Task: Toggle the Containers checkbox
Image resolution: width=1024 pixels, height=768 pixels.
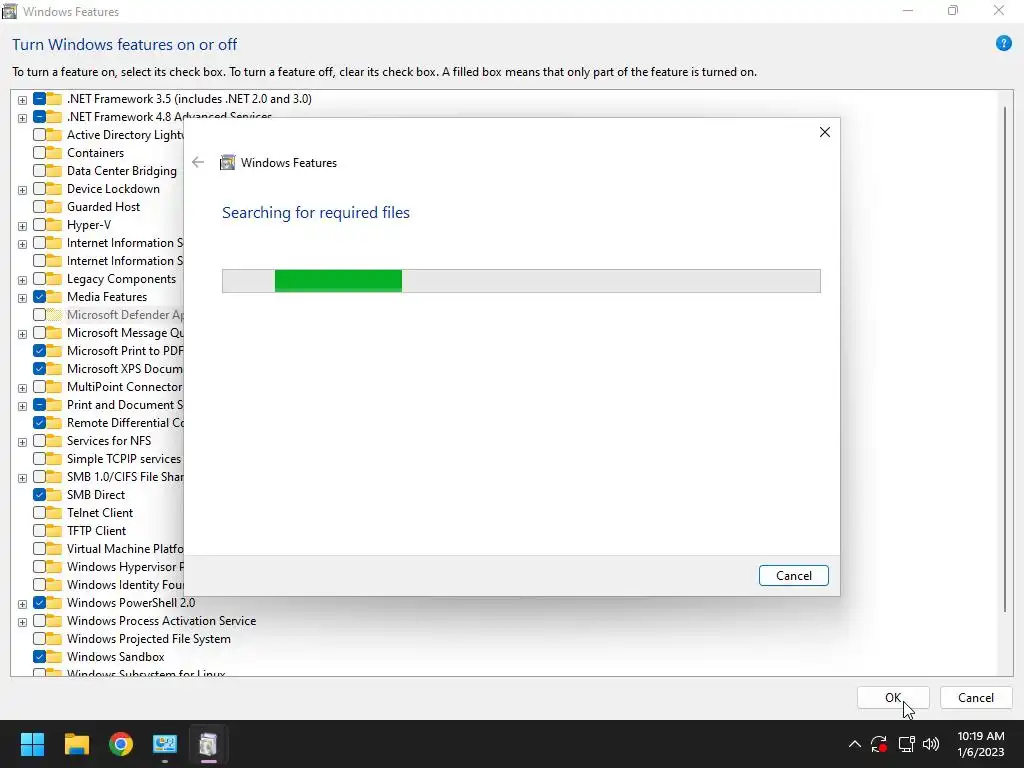Action: tap(39, 153)
